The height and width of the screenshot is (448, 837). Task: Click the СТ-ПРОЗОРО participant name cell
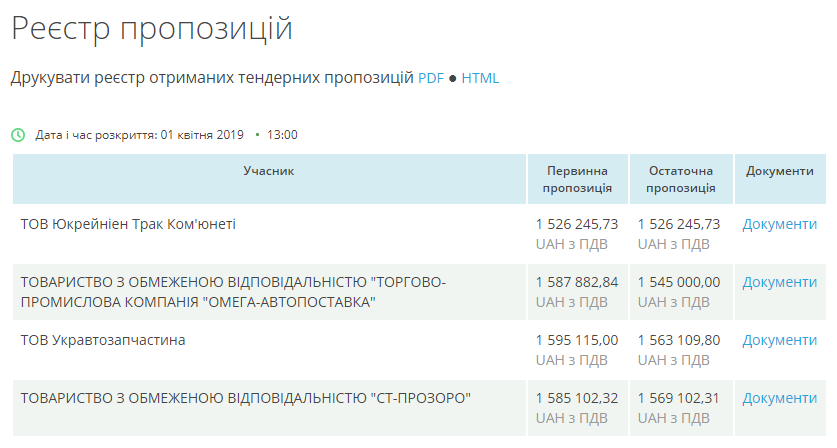(x=245, y=399)
